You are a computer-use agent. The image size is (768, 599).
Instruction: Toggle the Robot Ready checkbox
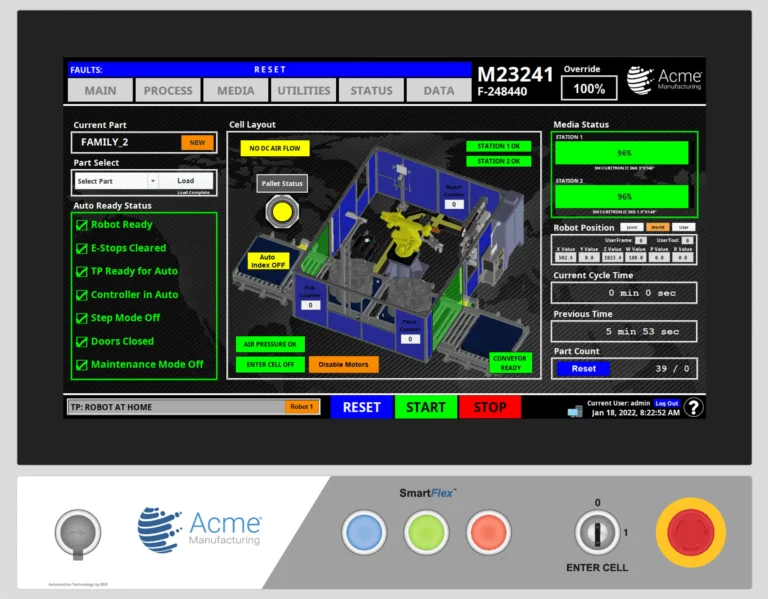click(x=81, y=225)
